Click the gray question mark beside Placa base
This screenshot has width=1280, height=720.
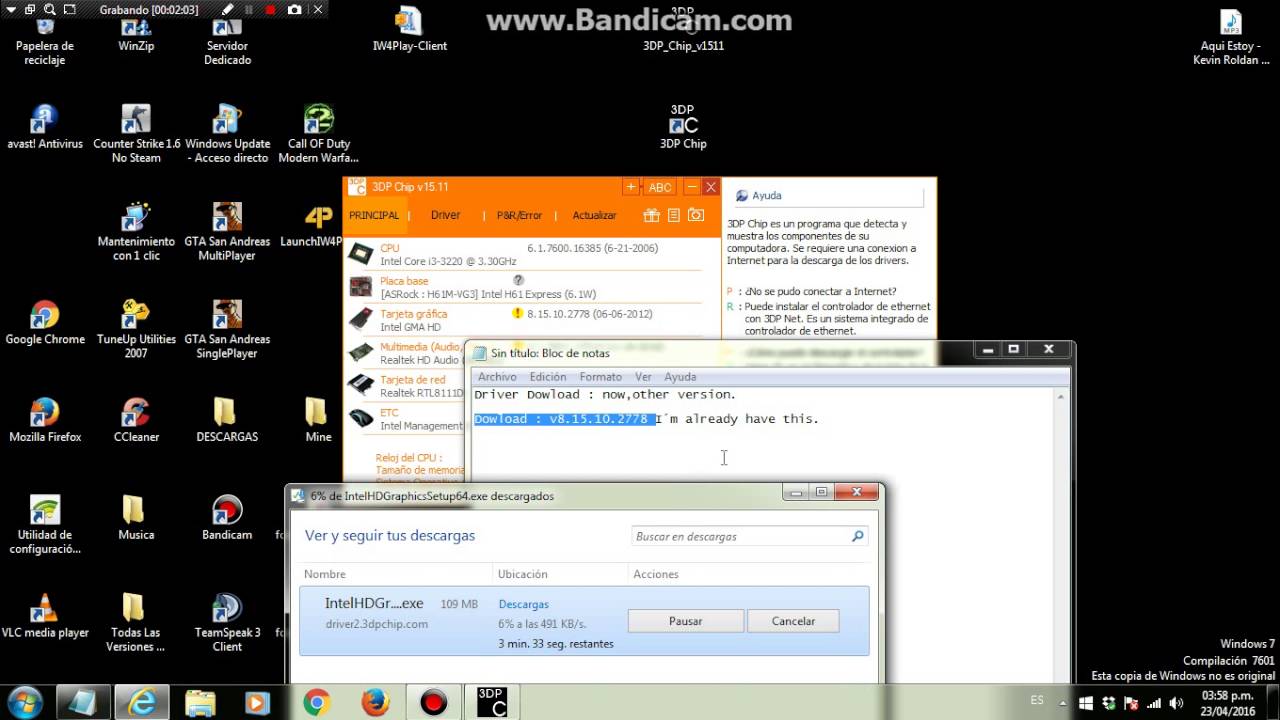coord(518,280)
